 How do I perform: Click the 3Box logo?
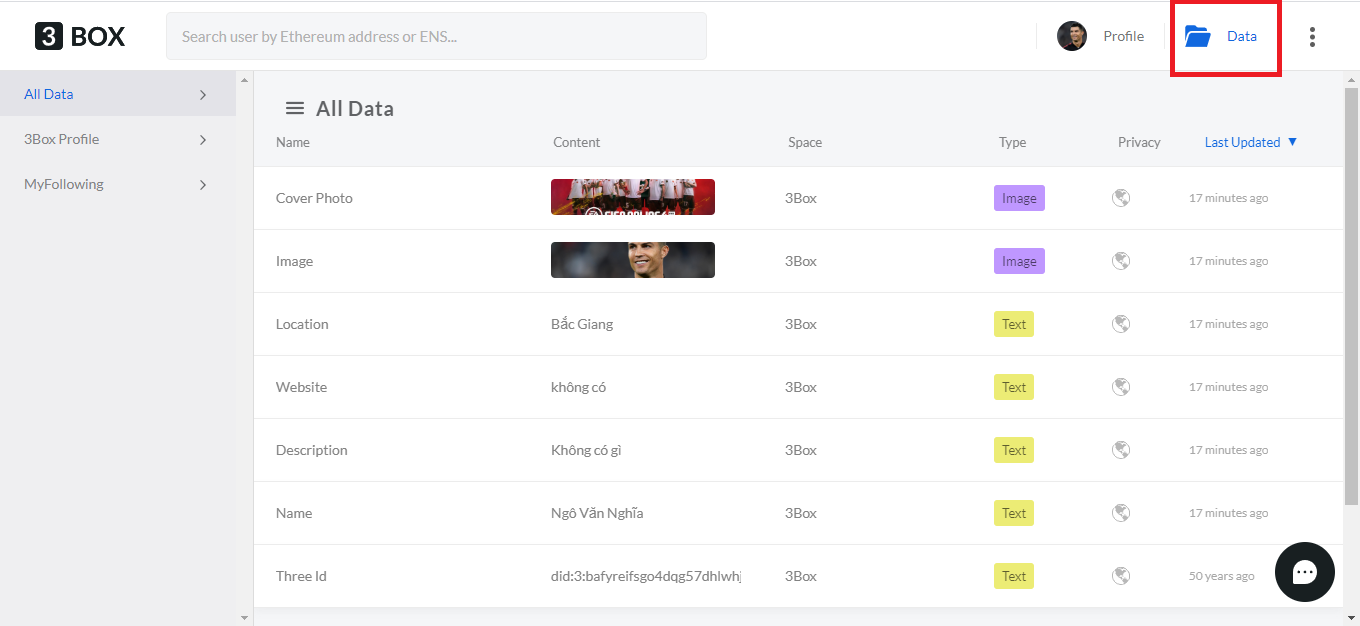(x=80, y=37)
